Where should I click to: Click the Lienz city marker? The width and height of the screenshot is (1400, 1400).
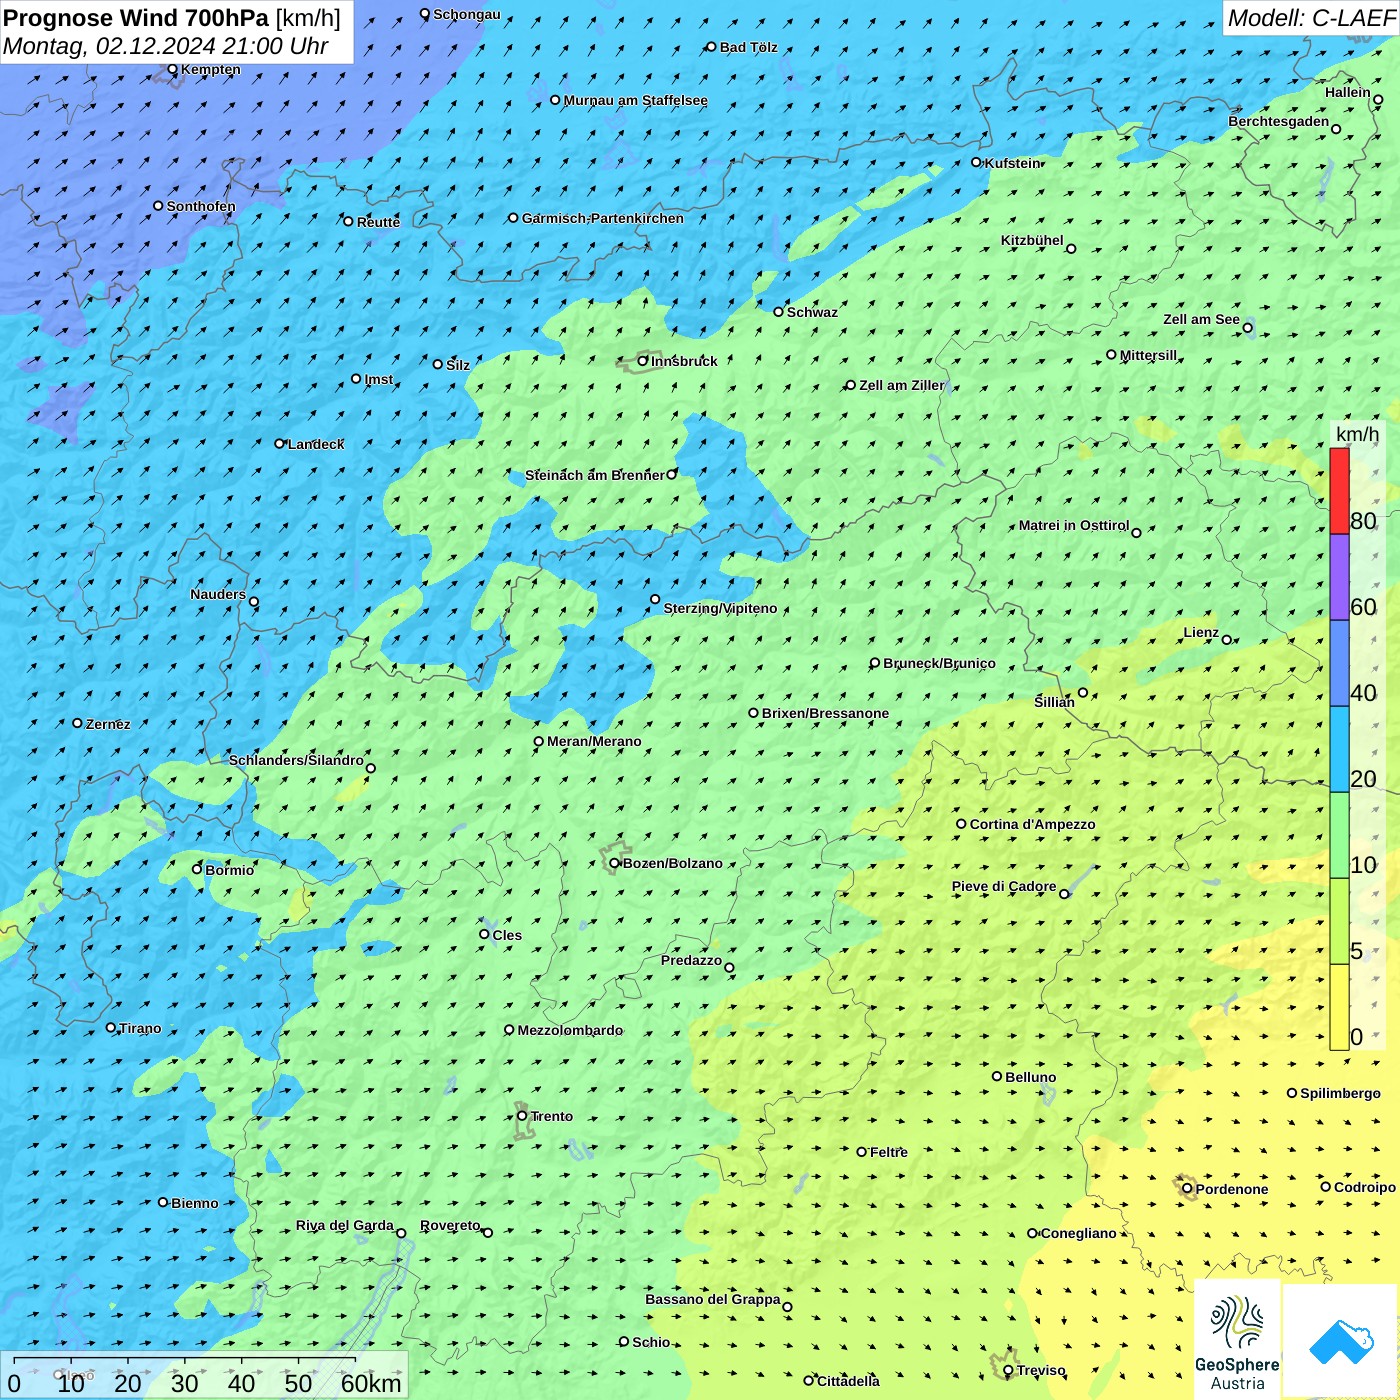point(1227,640)
